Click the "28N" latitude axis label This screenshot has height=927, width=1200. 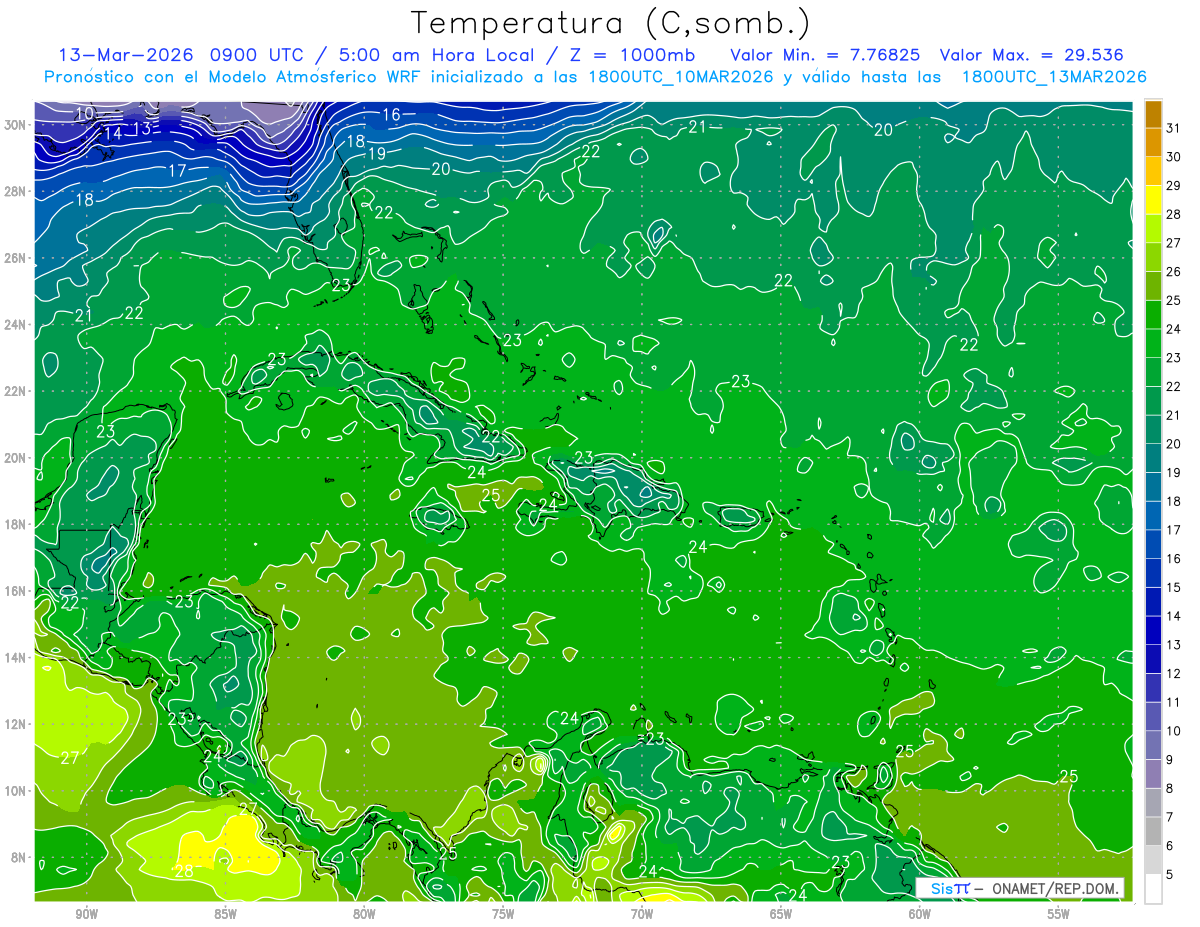[x=15, y=191]
